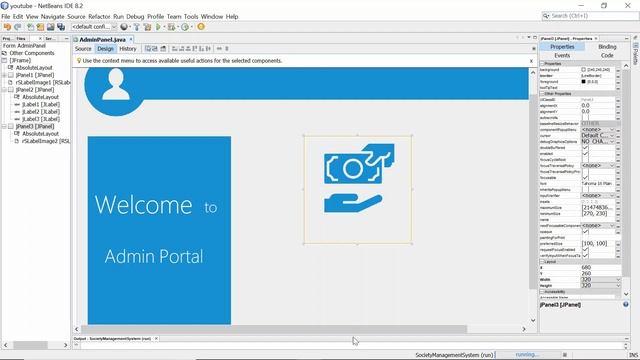The height and width of the screenshot is (360, 640).
Task: Click the Open Project toolbar icon
Action: click(51, 27)
